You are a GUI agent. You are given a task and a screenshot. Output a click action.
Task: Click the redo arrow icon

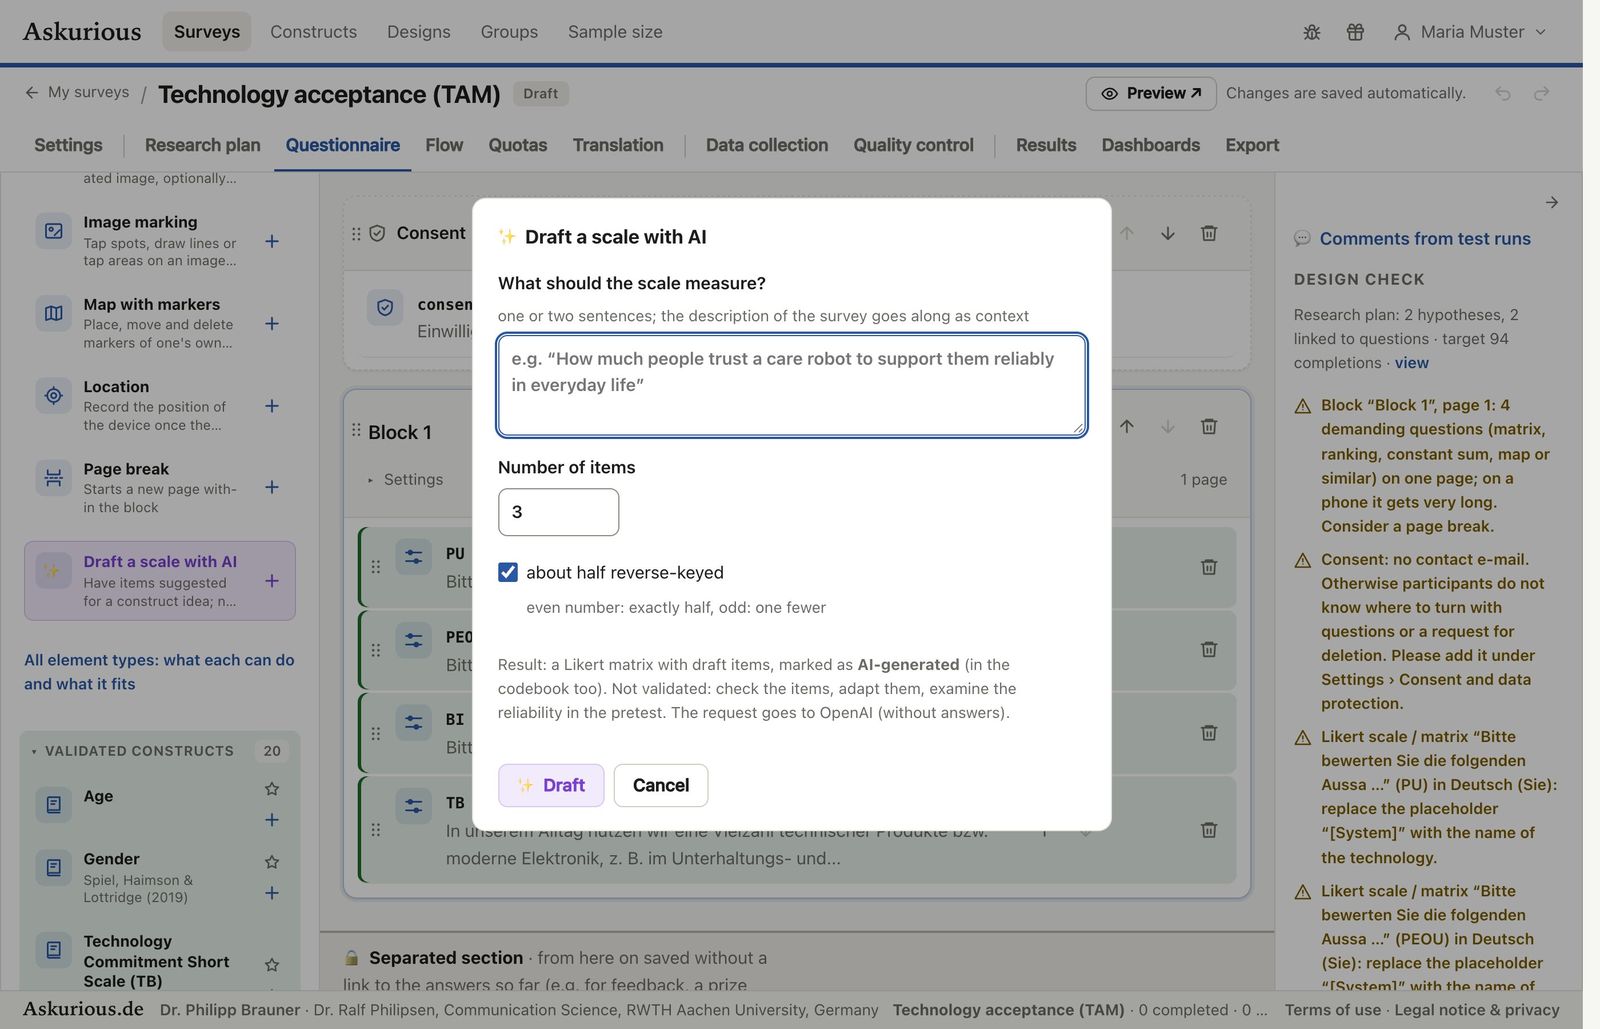(1542, 93)
